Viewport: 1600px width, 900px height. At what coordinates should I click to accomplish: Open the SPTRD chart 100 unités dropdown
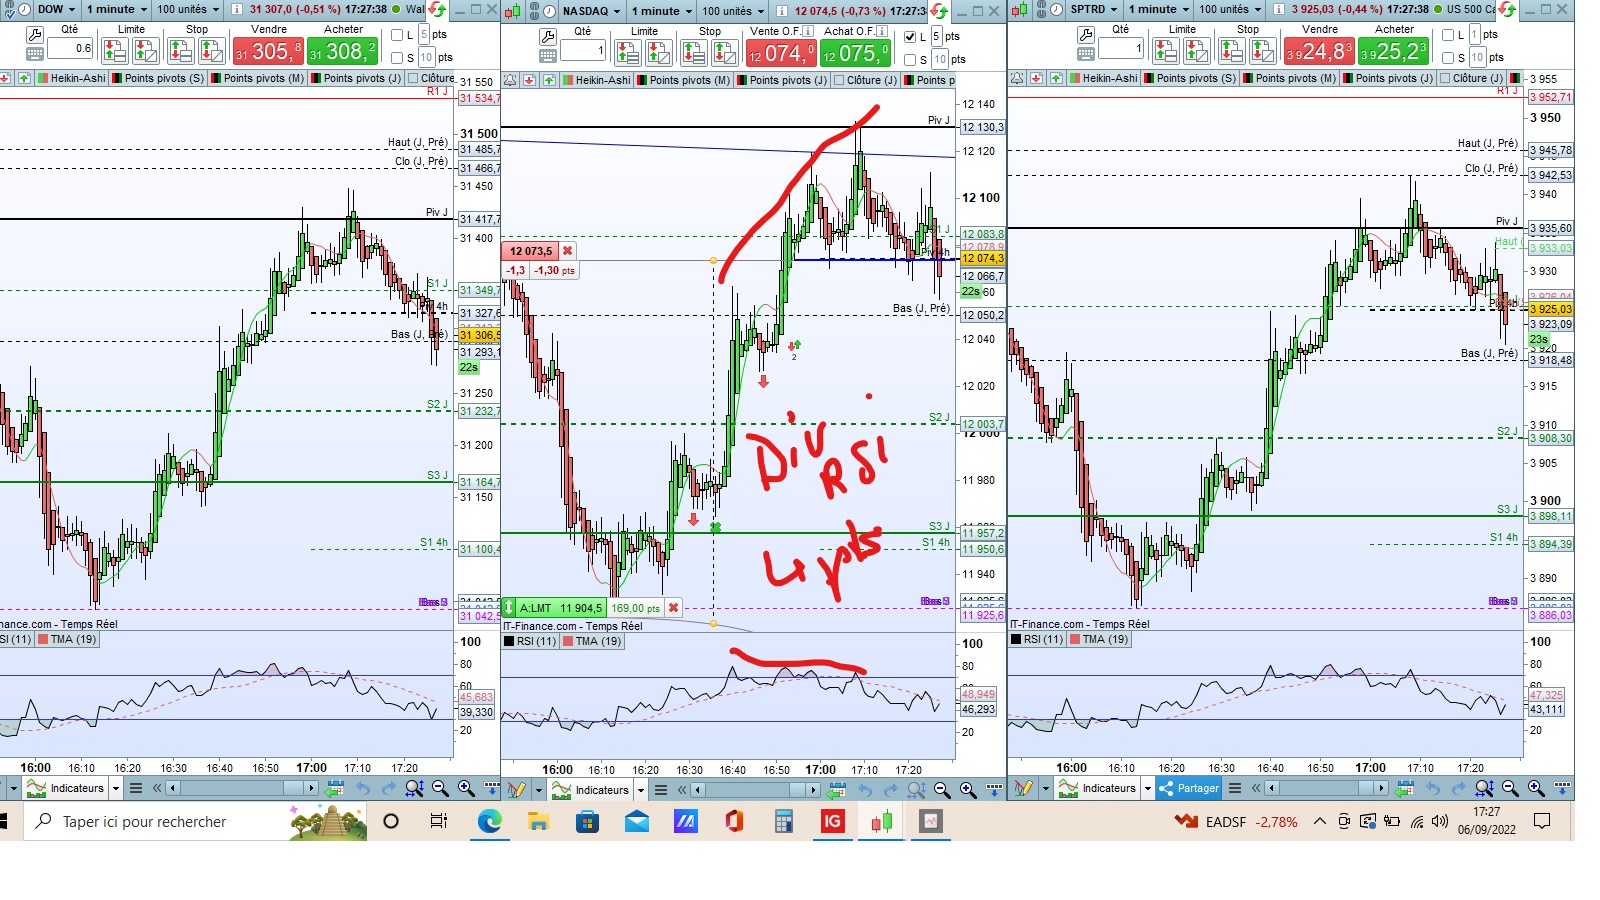pyautogui.click(x=1230, y=10)
